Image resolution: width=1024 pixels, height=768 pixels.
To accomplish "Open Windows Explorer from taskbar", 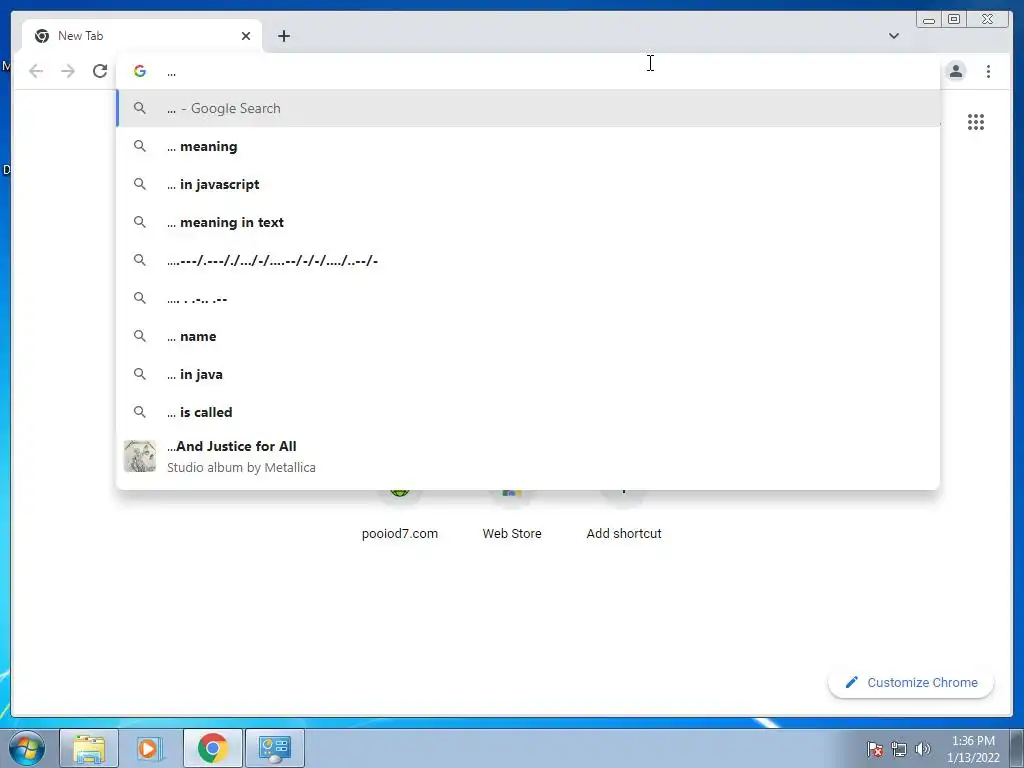I will coord(89,748).
